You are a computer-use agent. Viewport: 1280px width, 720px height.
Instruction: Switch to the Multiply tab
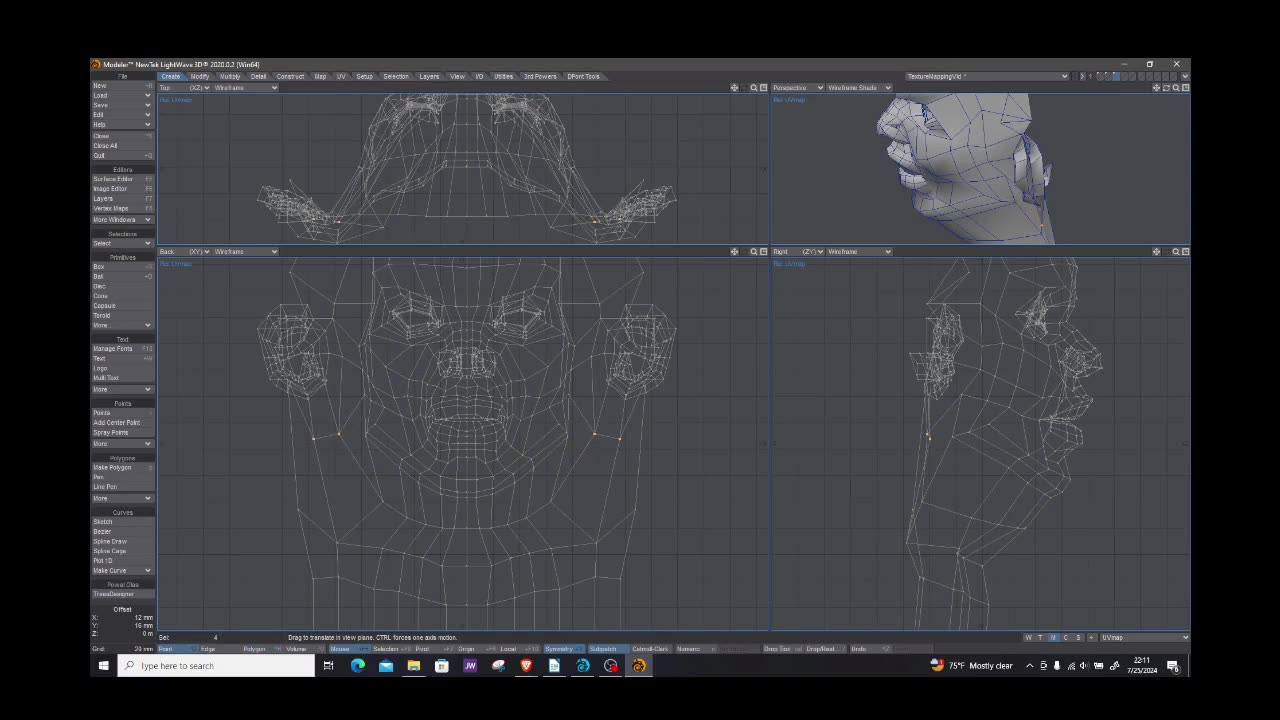click(x=230, y=77)
